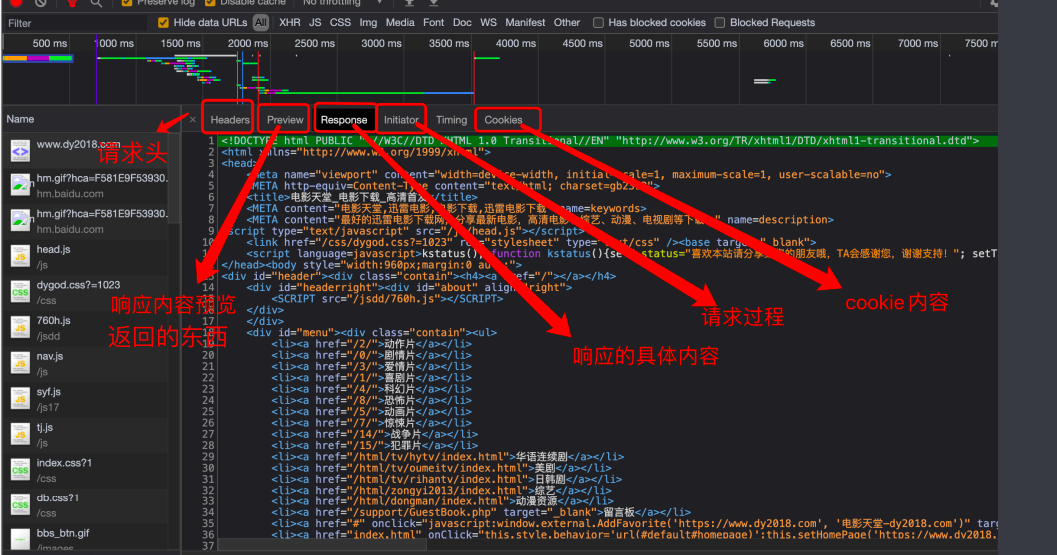Open the Cookies tab
Screen dimensions: 1057x555
pyautogui.click(x=503, y=119)
